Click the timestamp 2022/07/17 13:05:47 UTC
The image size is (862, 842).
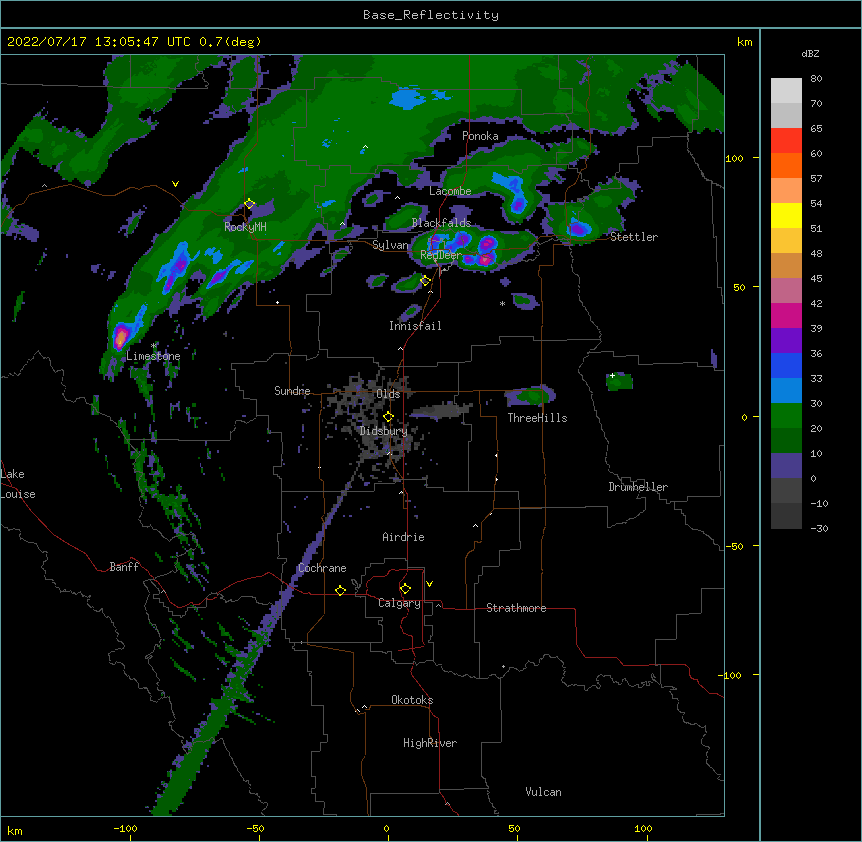[99, 42]
